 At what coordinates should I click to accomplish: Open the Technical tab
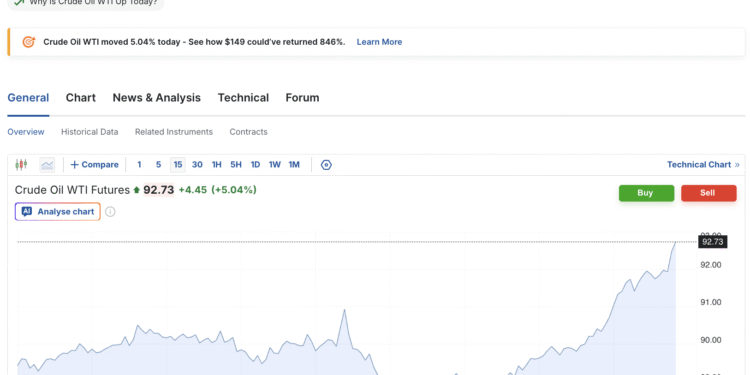click(x=243, y=98)
